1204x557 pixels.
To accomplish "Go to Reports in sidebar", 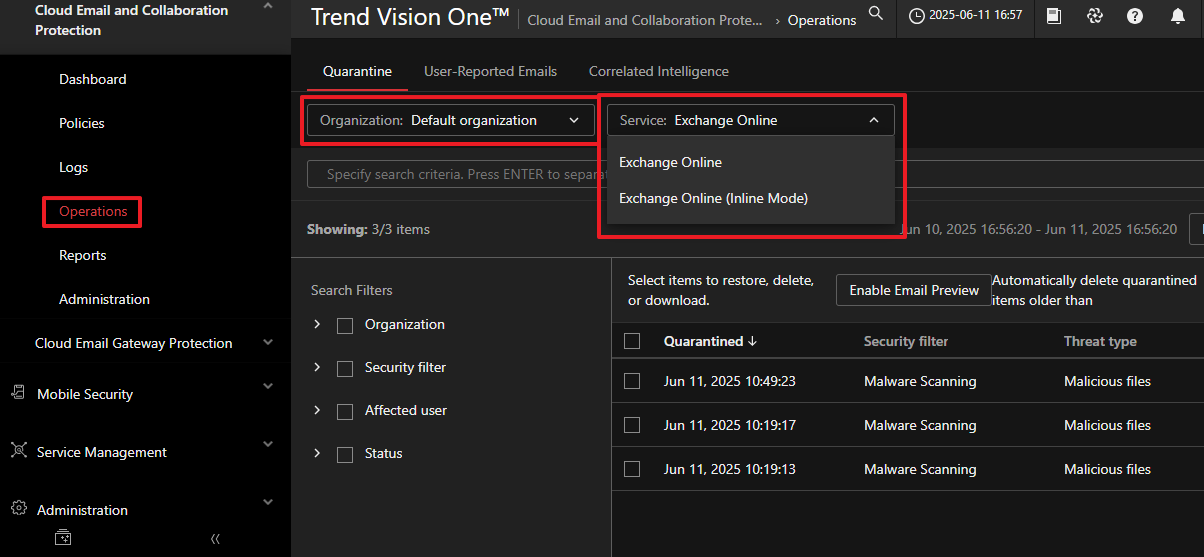I will pos(82,255).
